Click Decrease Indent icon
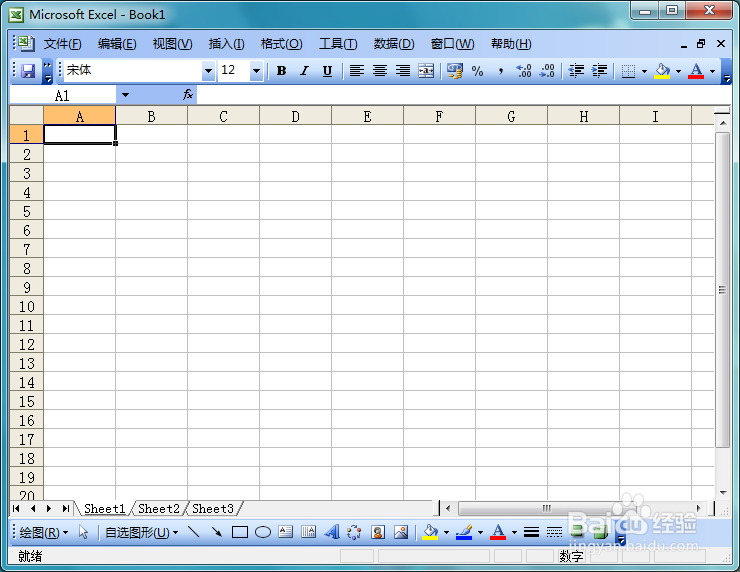This screenshot has width=740, height=572. [x=576, y=71]
